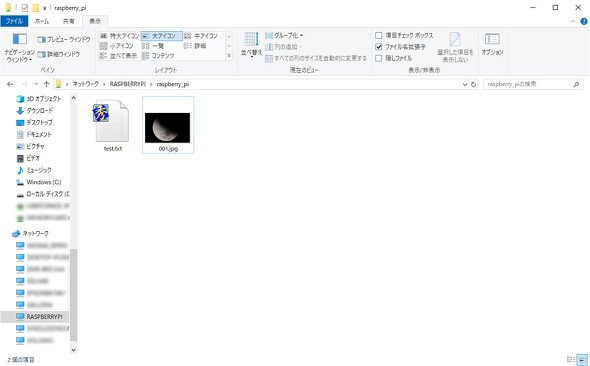Viewport: 590px width, 366px height.
Task: Open address bar history dropdown
Action: click(465, 85)
